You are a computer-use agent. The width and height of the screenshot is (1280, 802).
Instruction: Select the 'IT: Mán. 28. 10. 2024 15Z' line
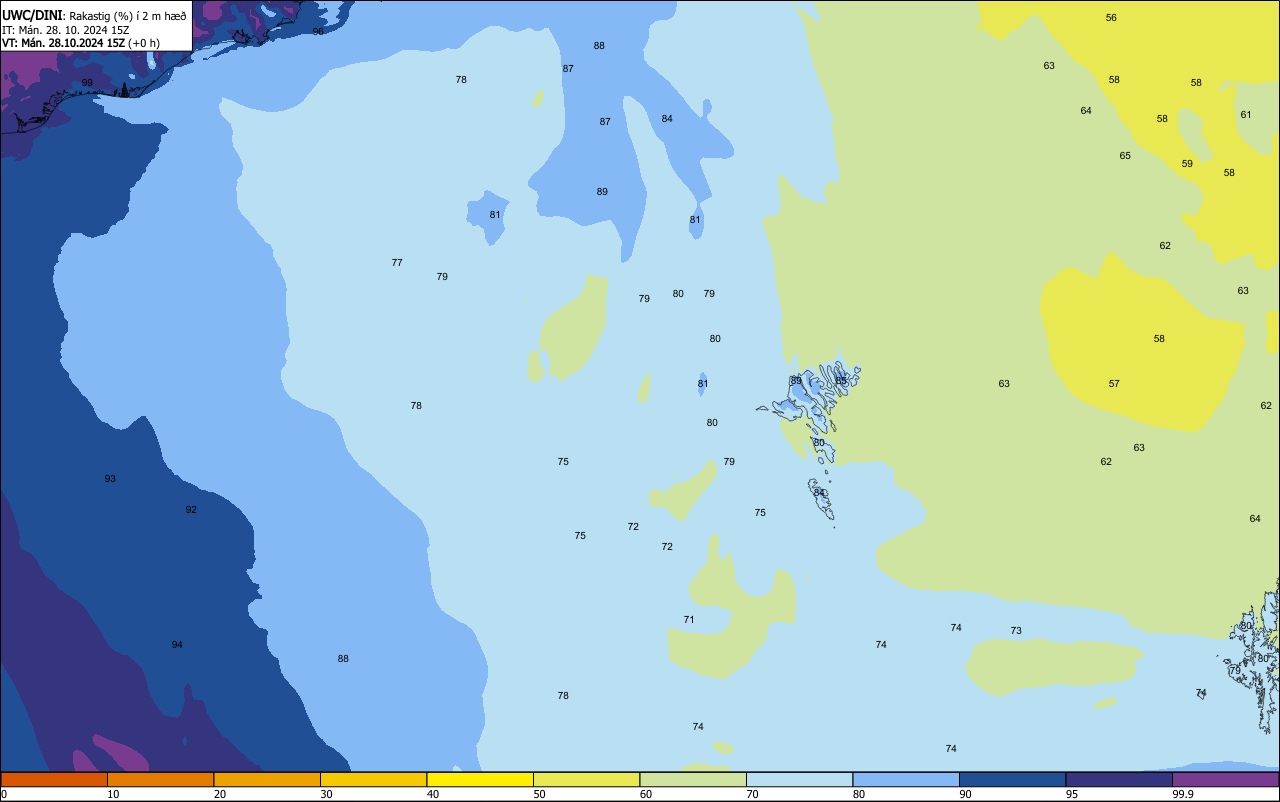point(65,30)
